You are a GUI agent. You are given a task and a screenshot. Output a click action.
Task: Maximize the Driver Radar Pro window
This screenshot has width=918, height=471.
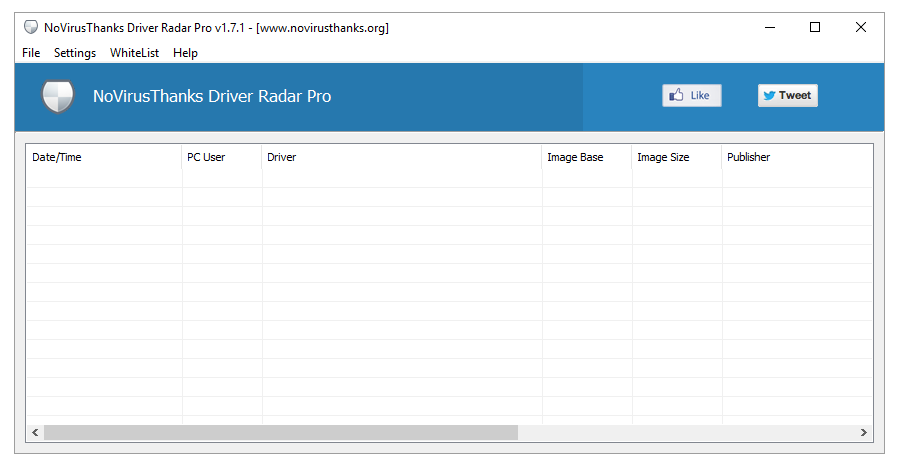[815, 27]
